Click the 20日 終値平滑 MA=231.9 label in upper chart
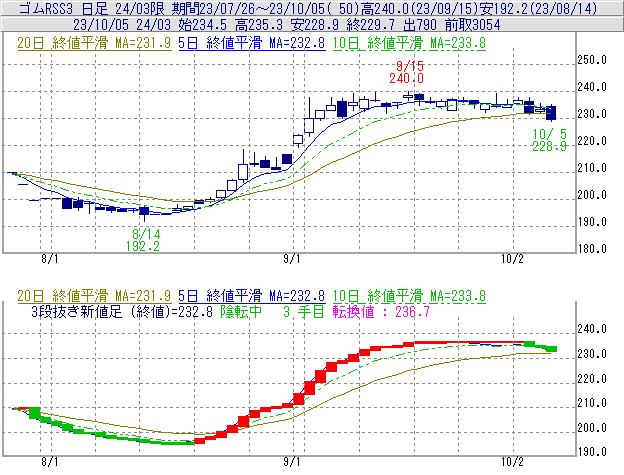The image size is (624, 475). [x=94, y=43]
